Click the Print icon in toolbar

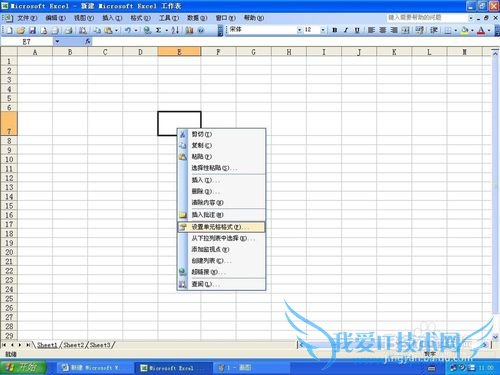point(69,30)
